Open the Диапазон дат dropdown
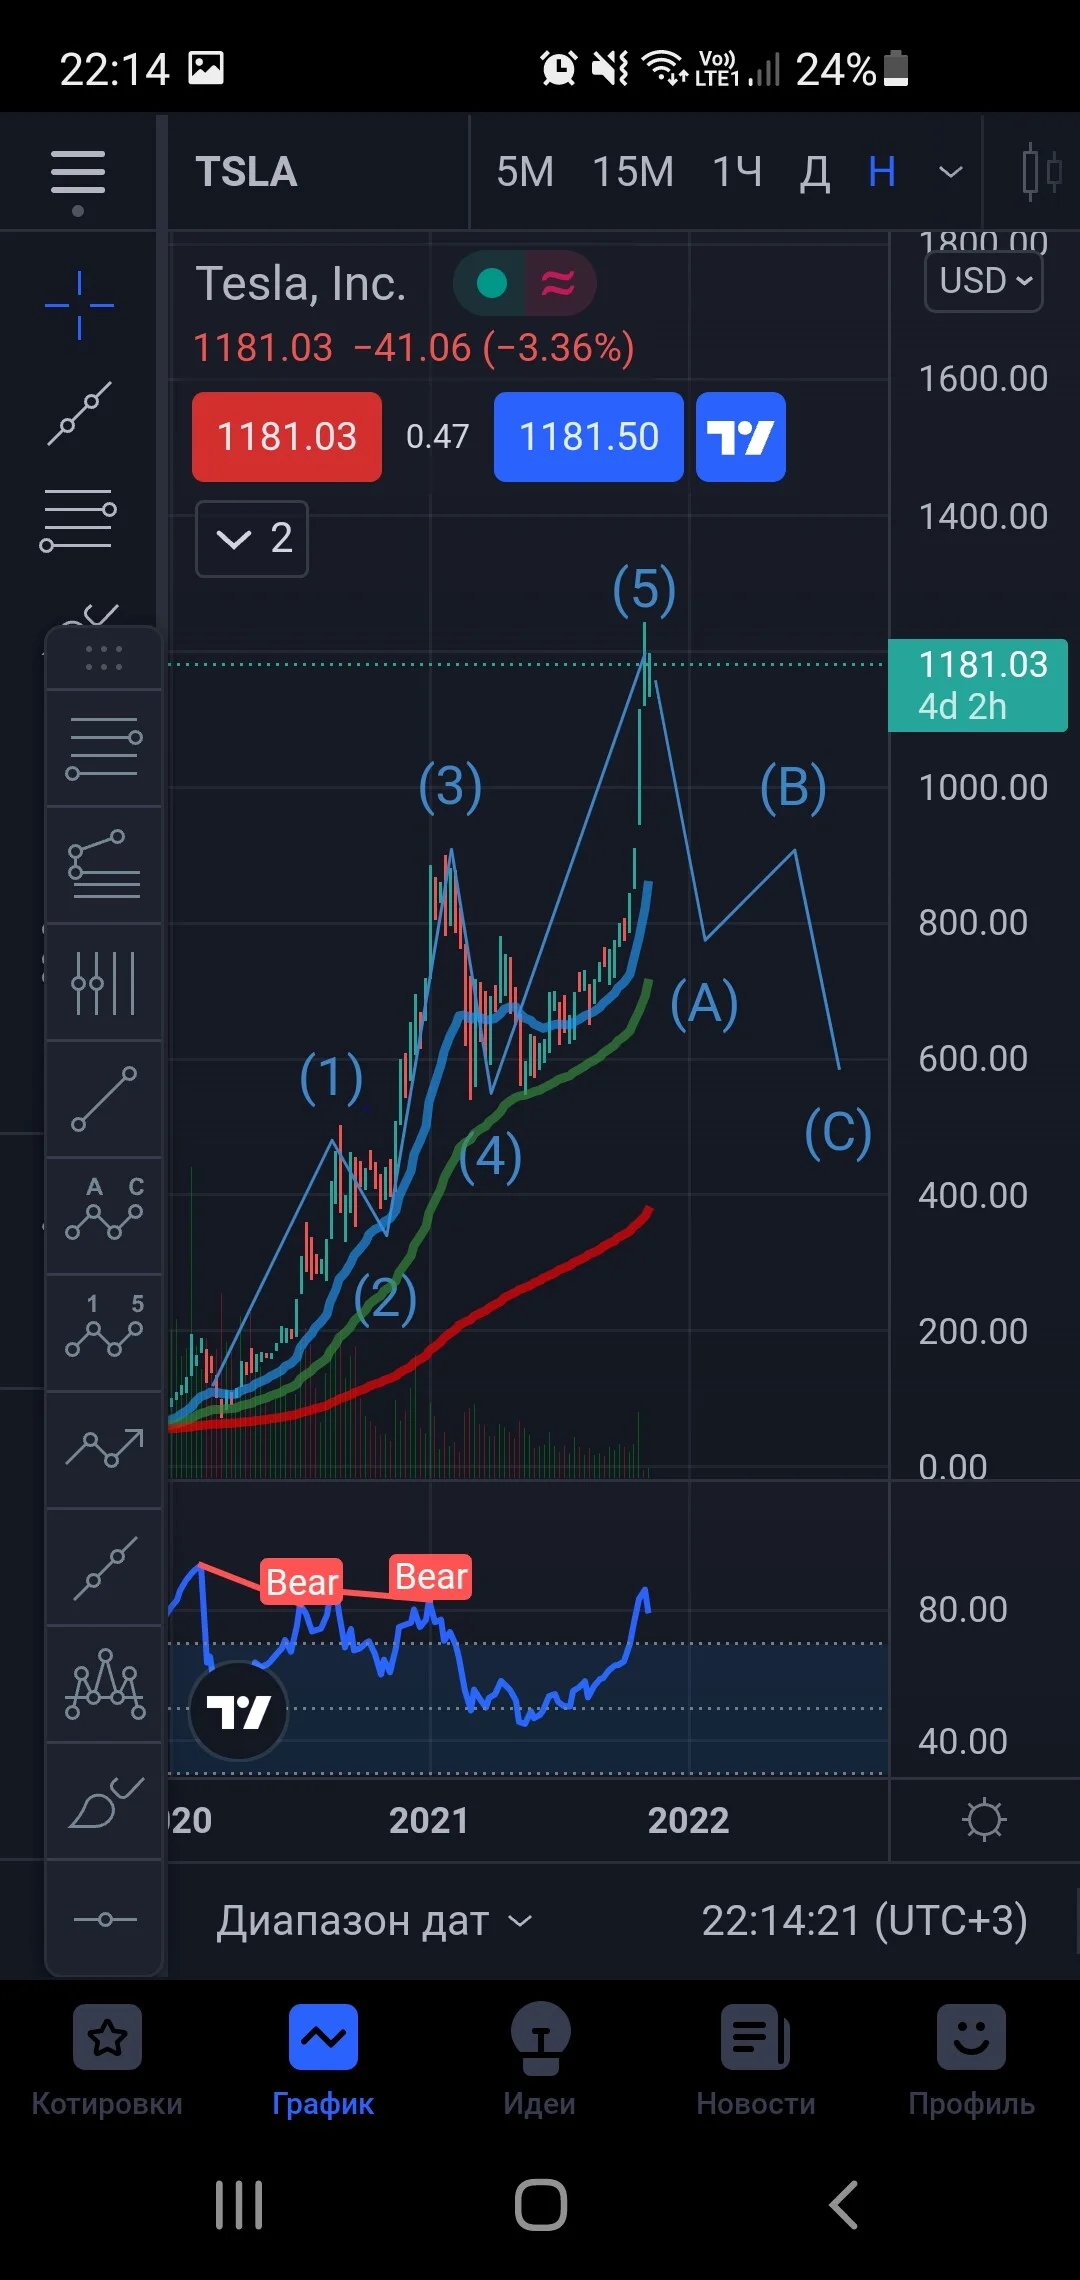 [x=375, y=1920]
